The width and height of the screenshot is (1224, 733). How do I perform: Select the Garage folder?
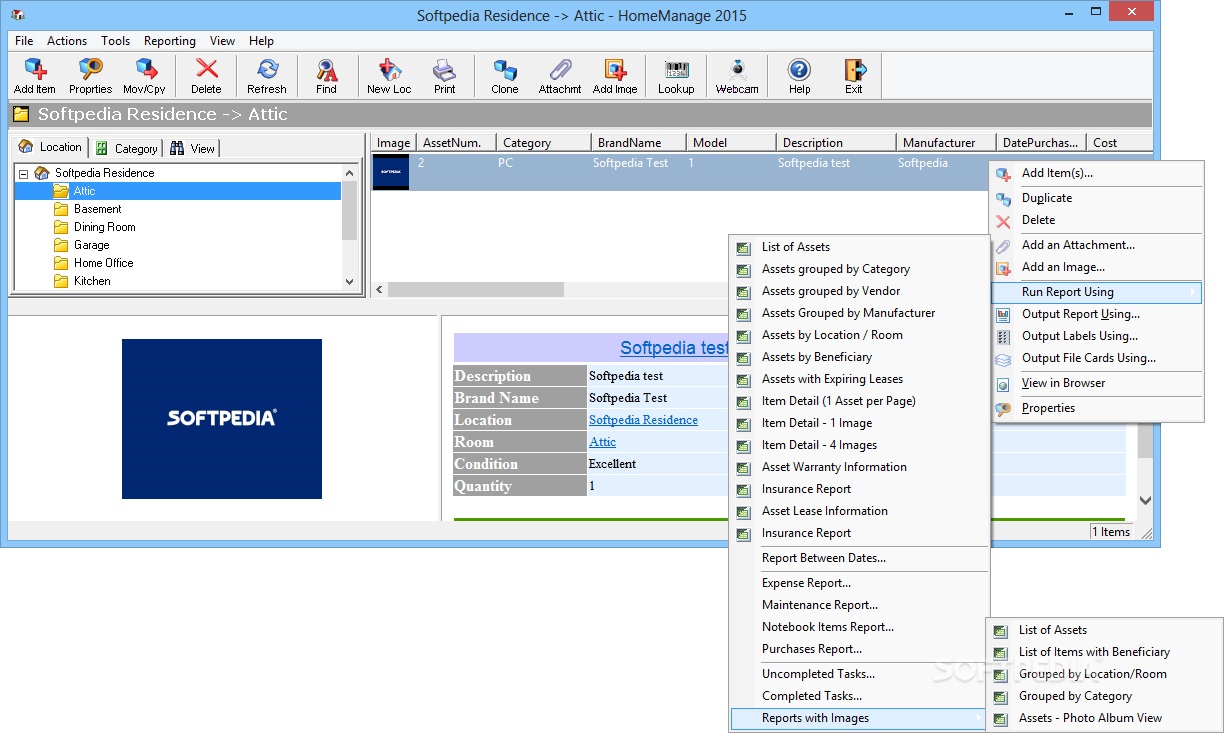click(91, 245)
